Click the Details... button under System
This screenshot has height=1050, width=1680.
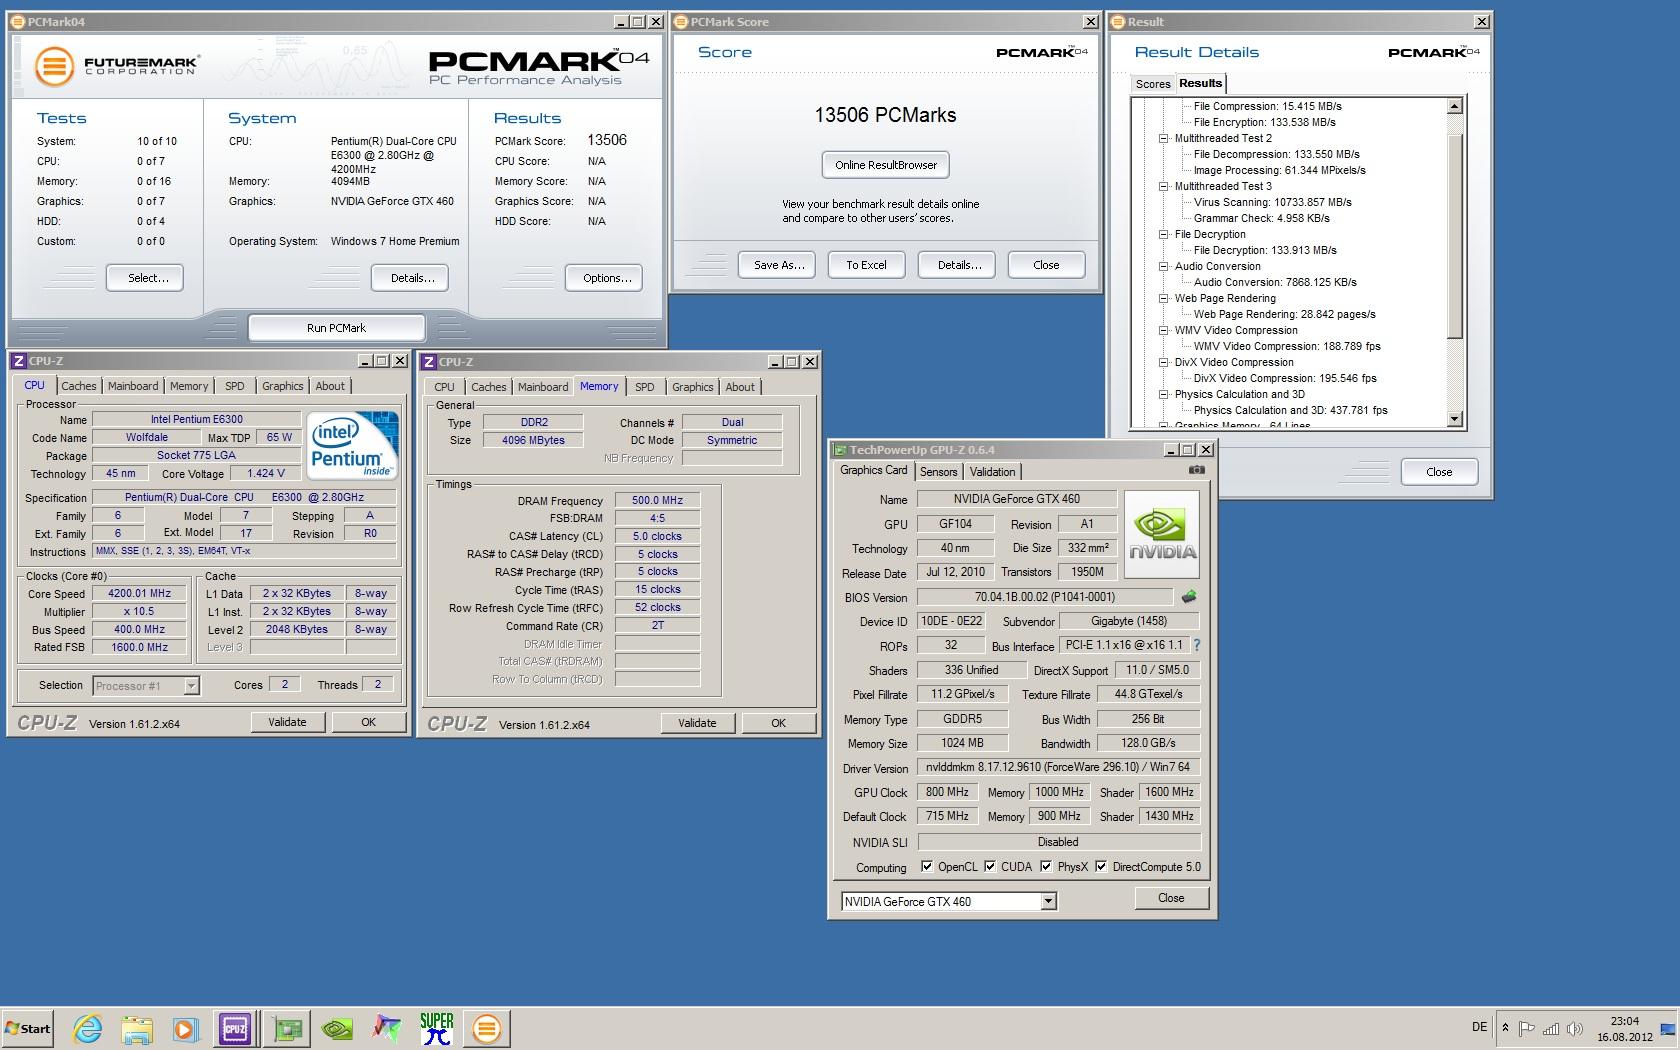(410, 278)
